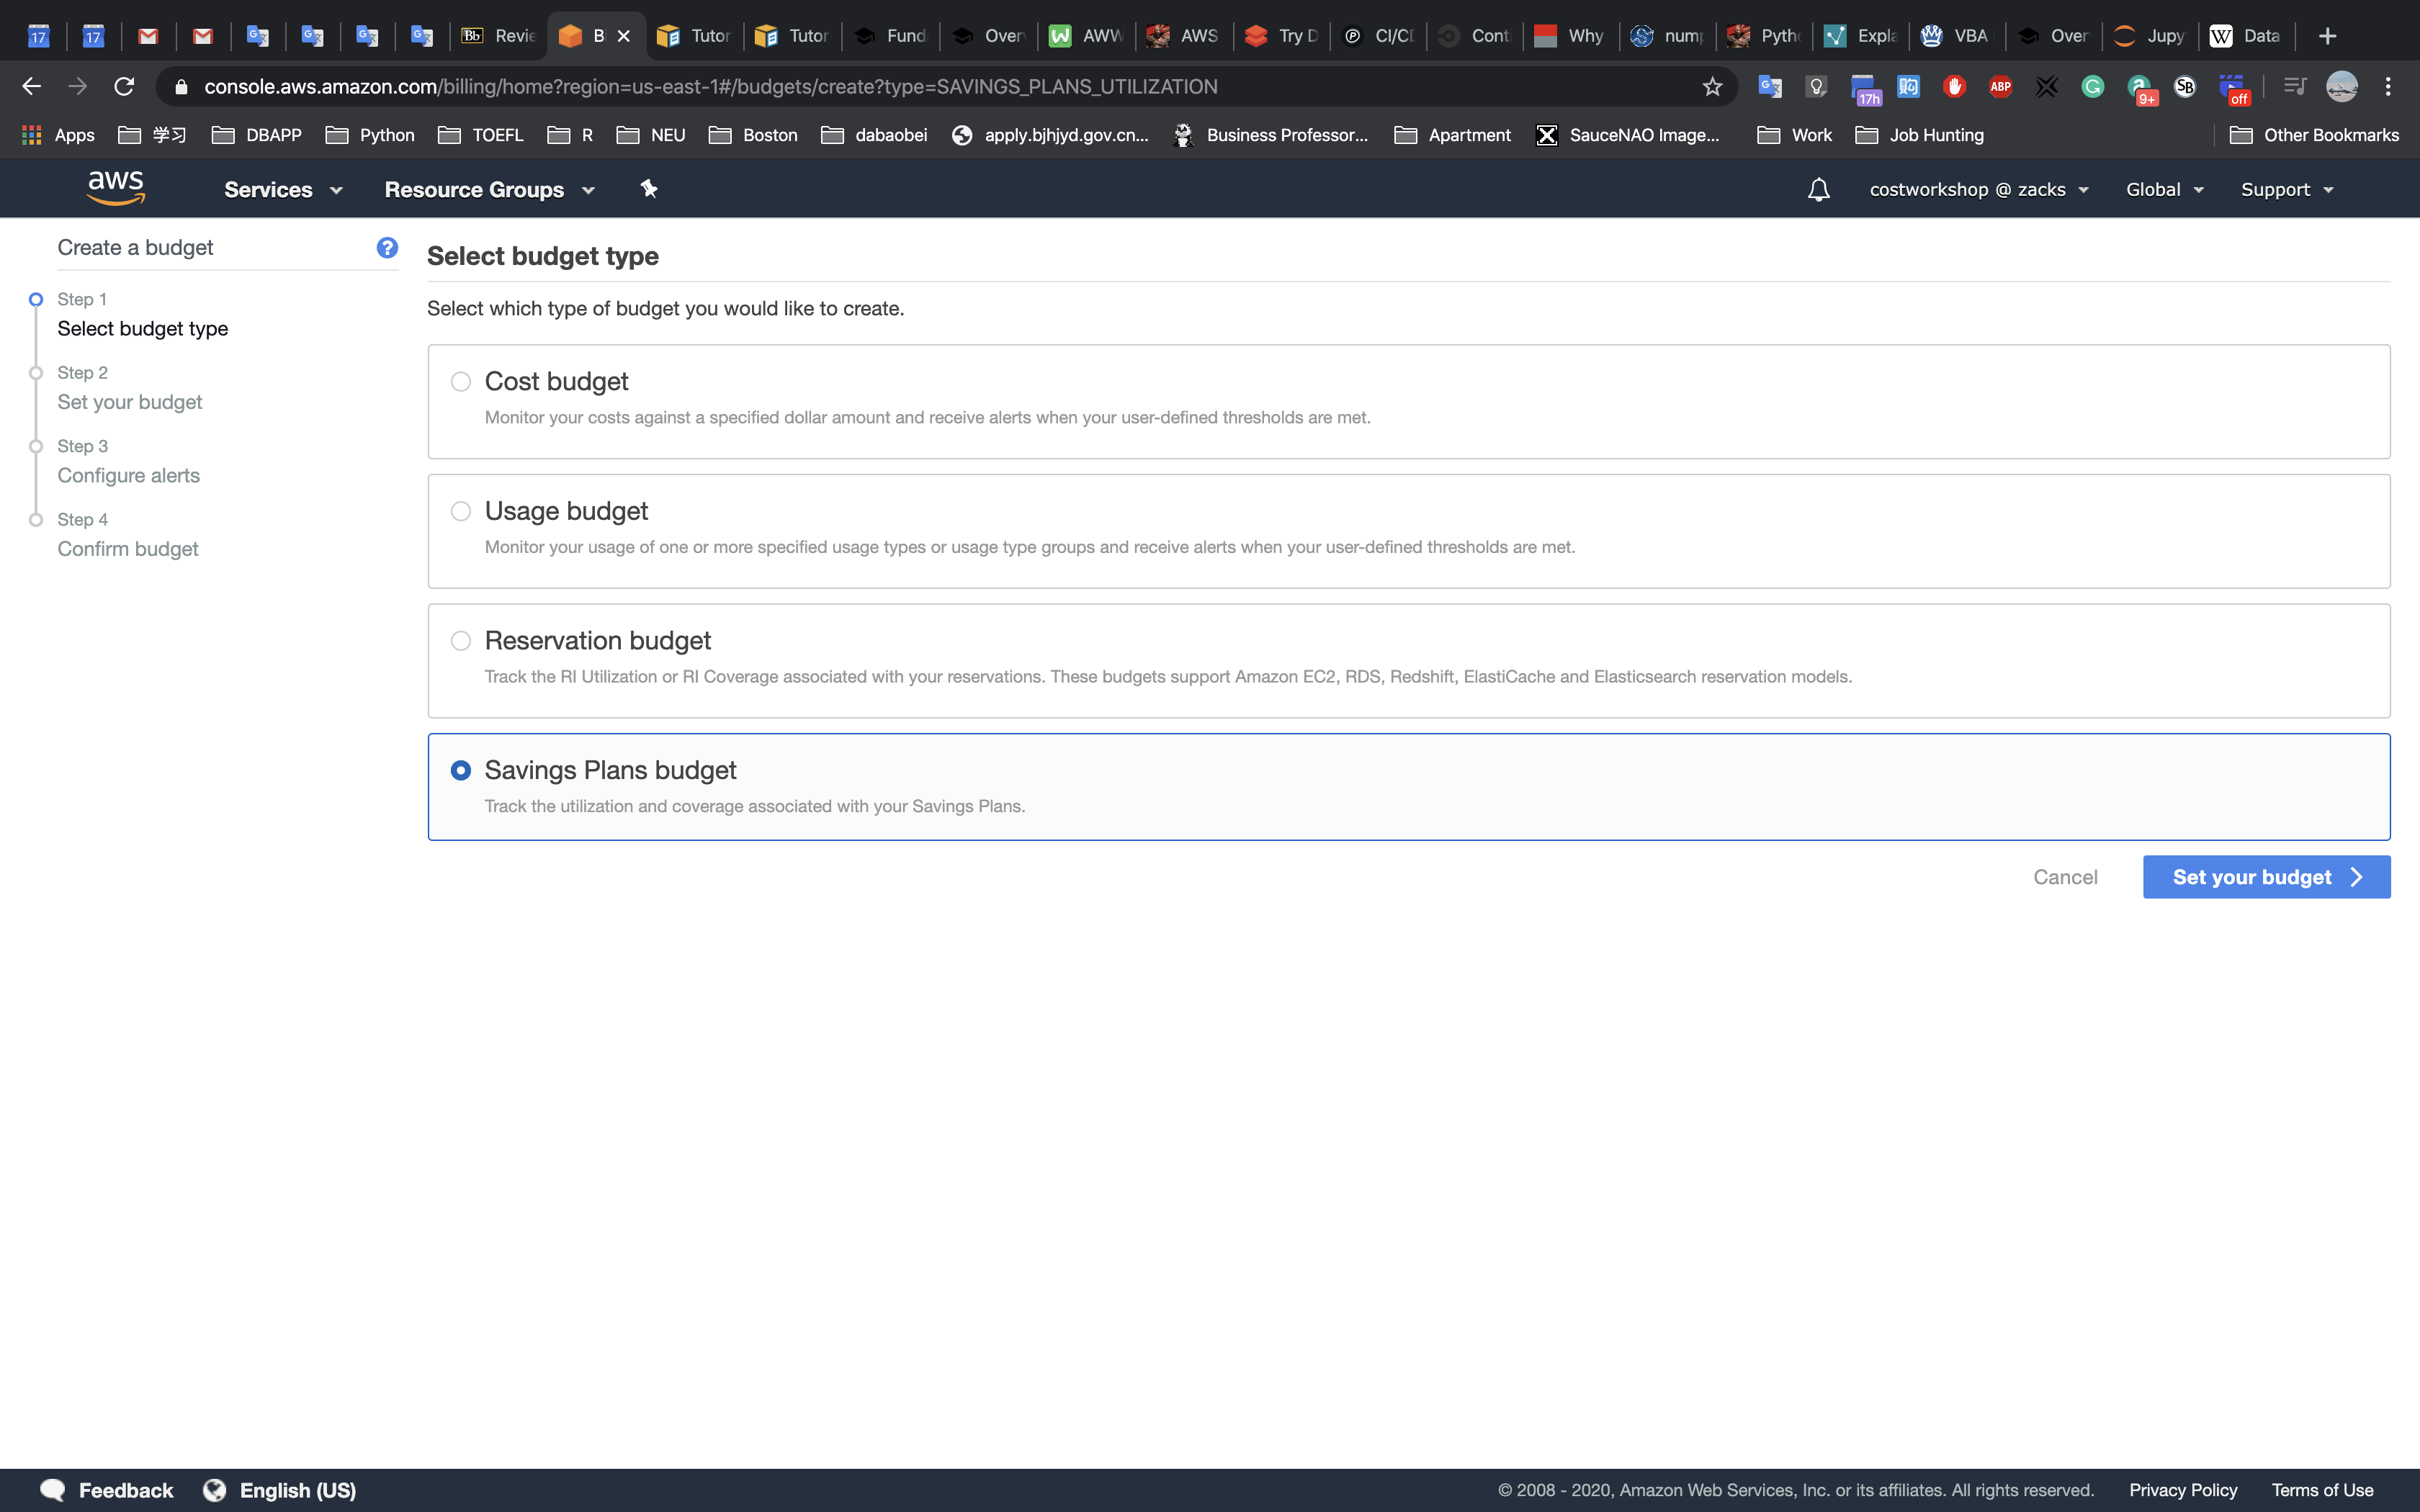The image size is (2420, 1512).
Task: Click the Grammarly extension icon
Action: (2092, 87)
